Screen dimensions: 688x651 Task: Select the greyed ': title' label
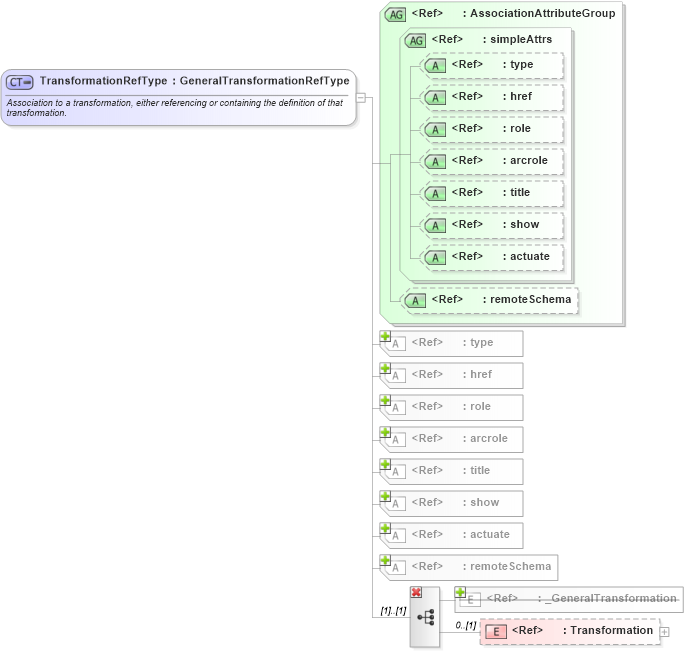click(x=476, y=470)
